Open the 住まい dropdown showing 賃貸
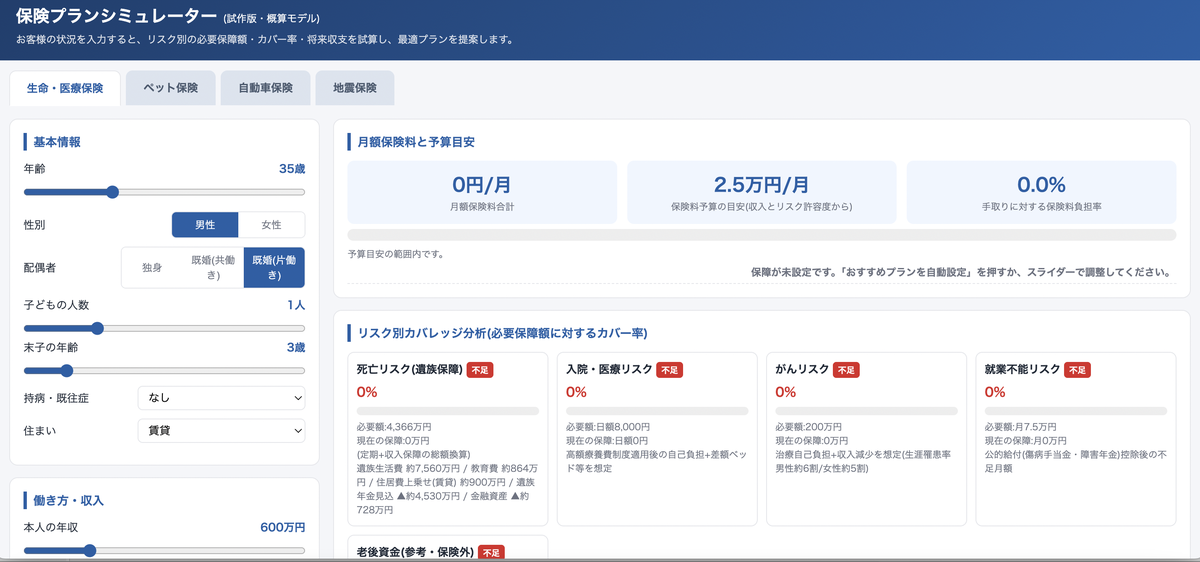1200x562 pixels. pos(221,431)
